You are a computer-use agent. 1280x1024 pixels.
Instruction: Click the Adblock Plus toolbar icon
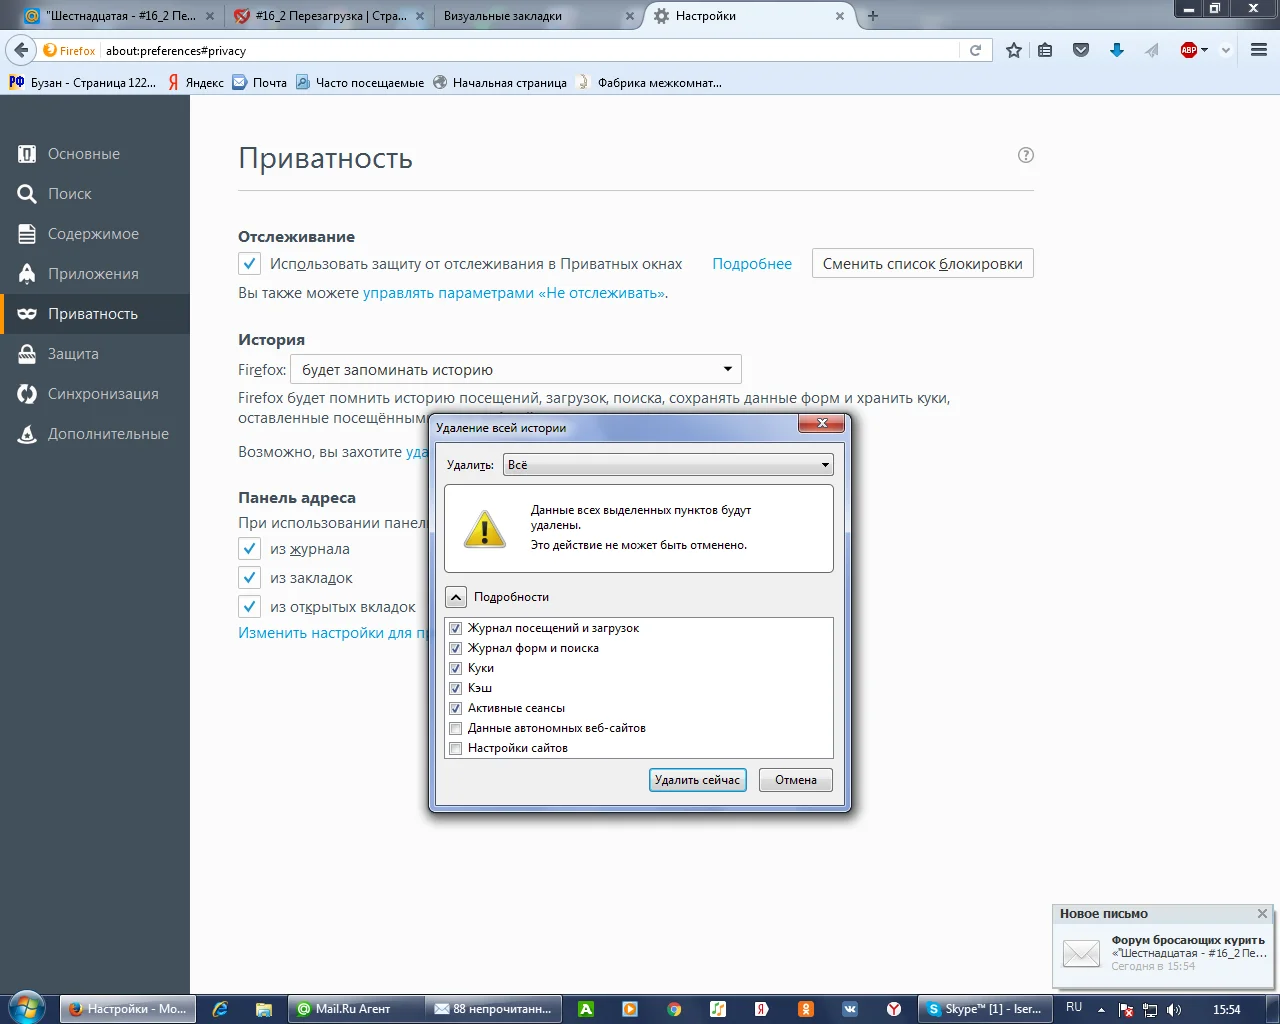[1188, 50]
